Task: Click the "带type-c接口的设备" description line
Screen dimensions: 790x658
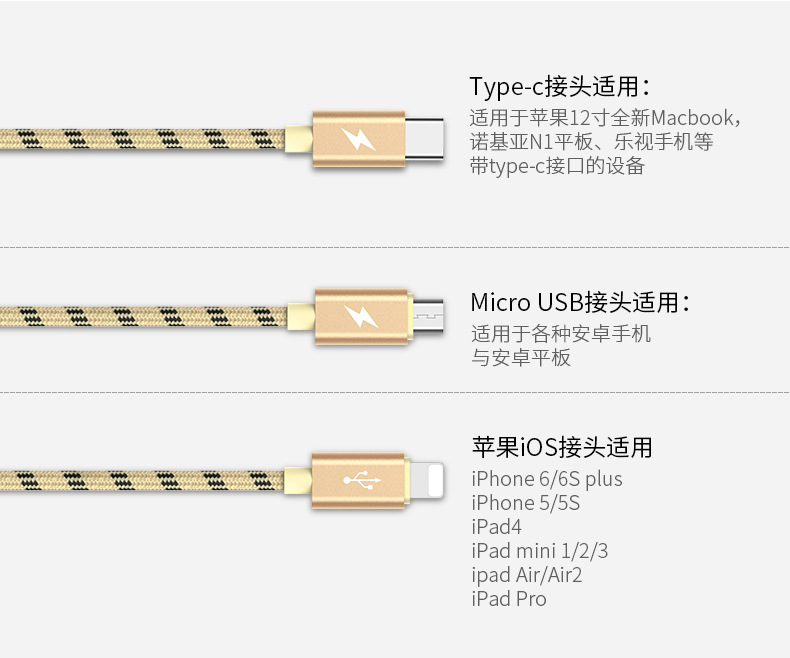Action: point(557,166)
